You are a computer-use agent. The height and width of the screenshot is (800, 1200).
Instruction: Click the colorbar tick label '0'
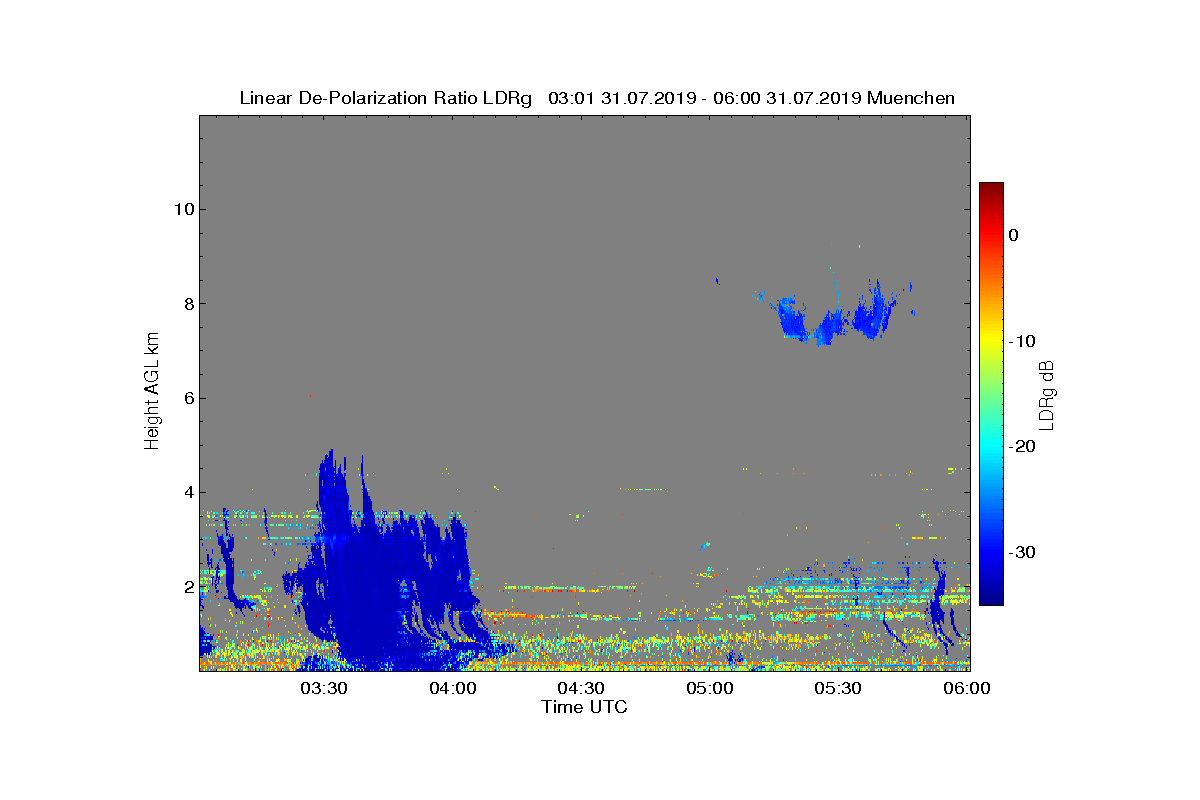pos(1013,235)
